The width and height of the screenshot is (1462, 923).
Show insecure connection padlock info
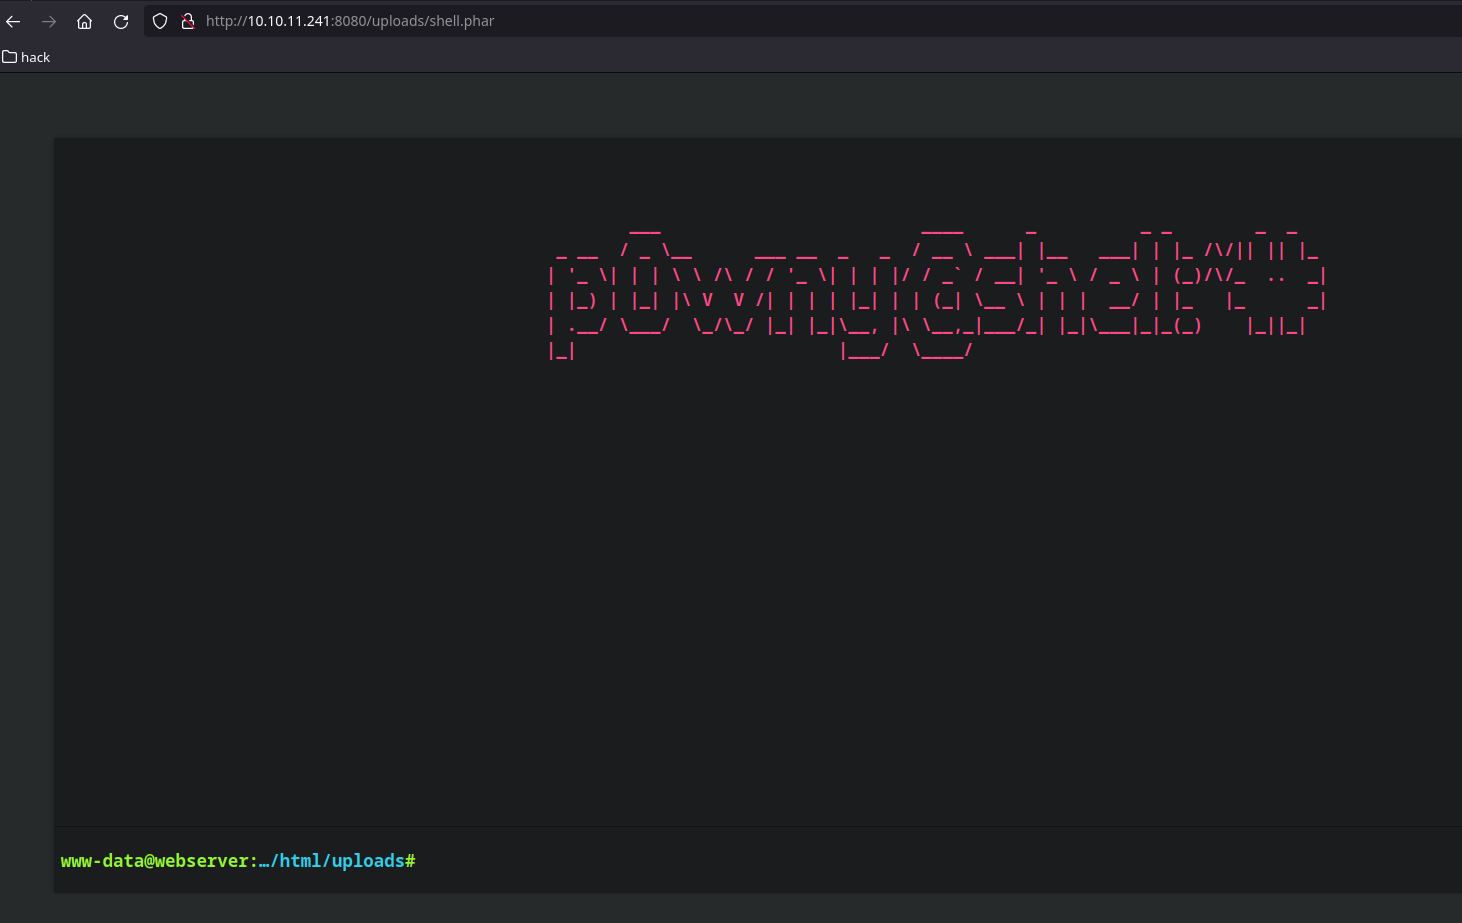coord(187,21)
